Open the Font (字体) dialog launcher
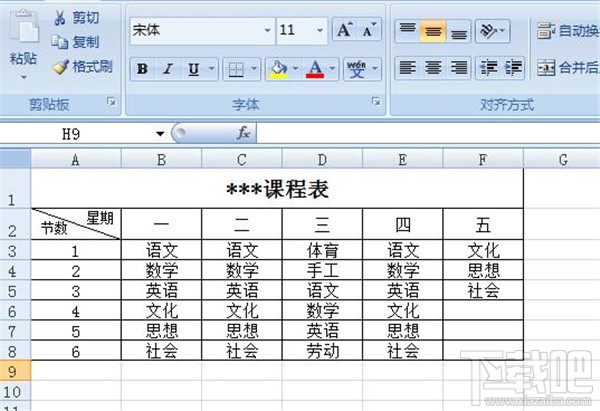Image resolution: width=600 pixels, height=411 pixels. [x=376, y=101]
